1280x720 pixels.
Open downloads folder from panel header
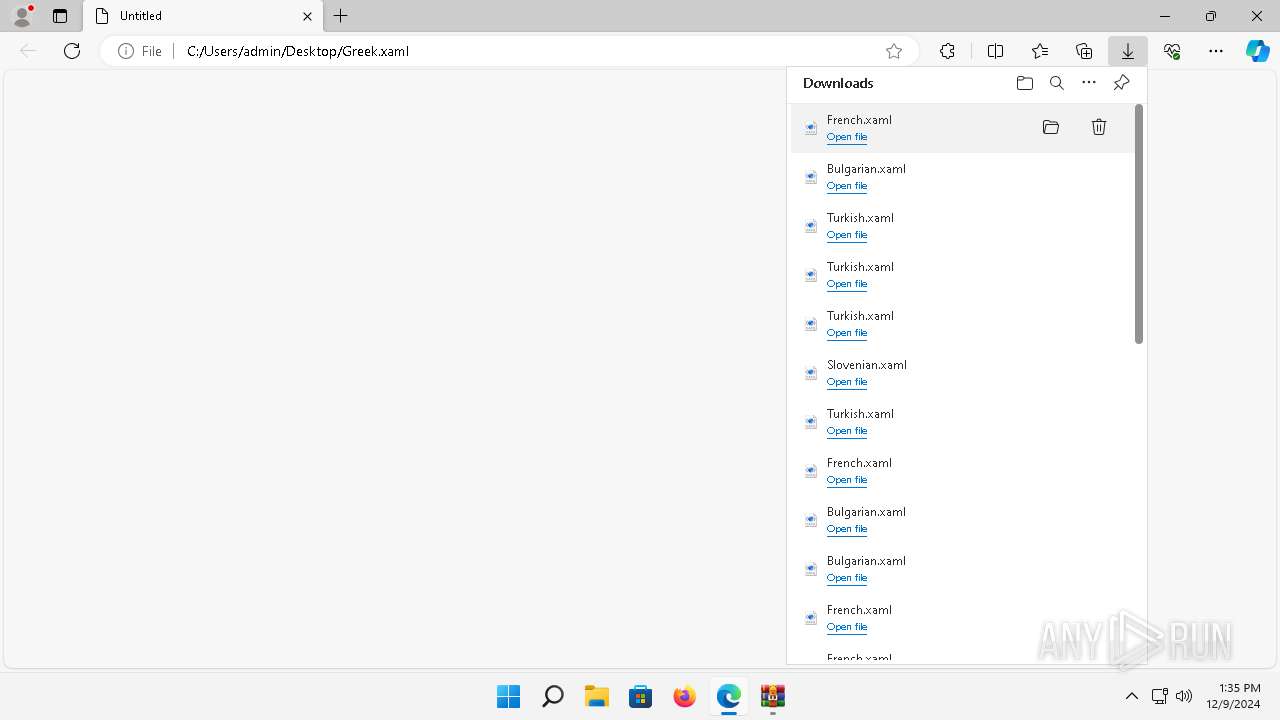1025,83
